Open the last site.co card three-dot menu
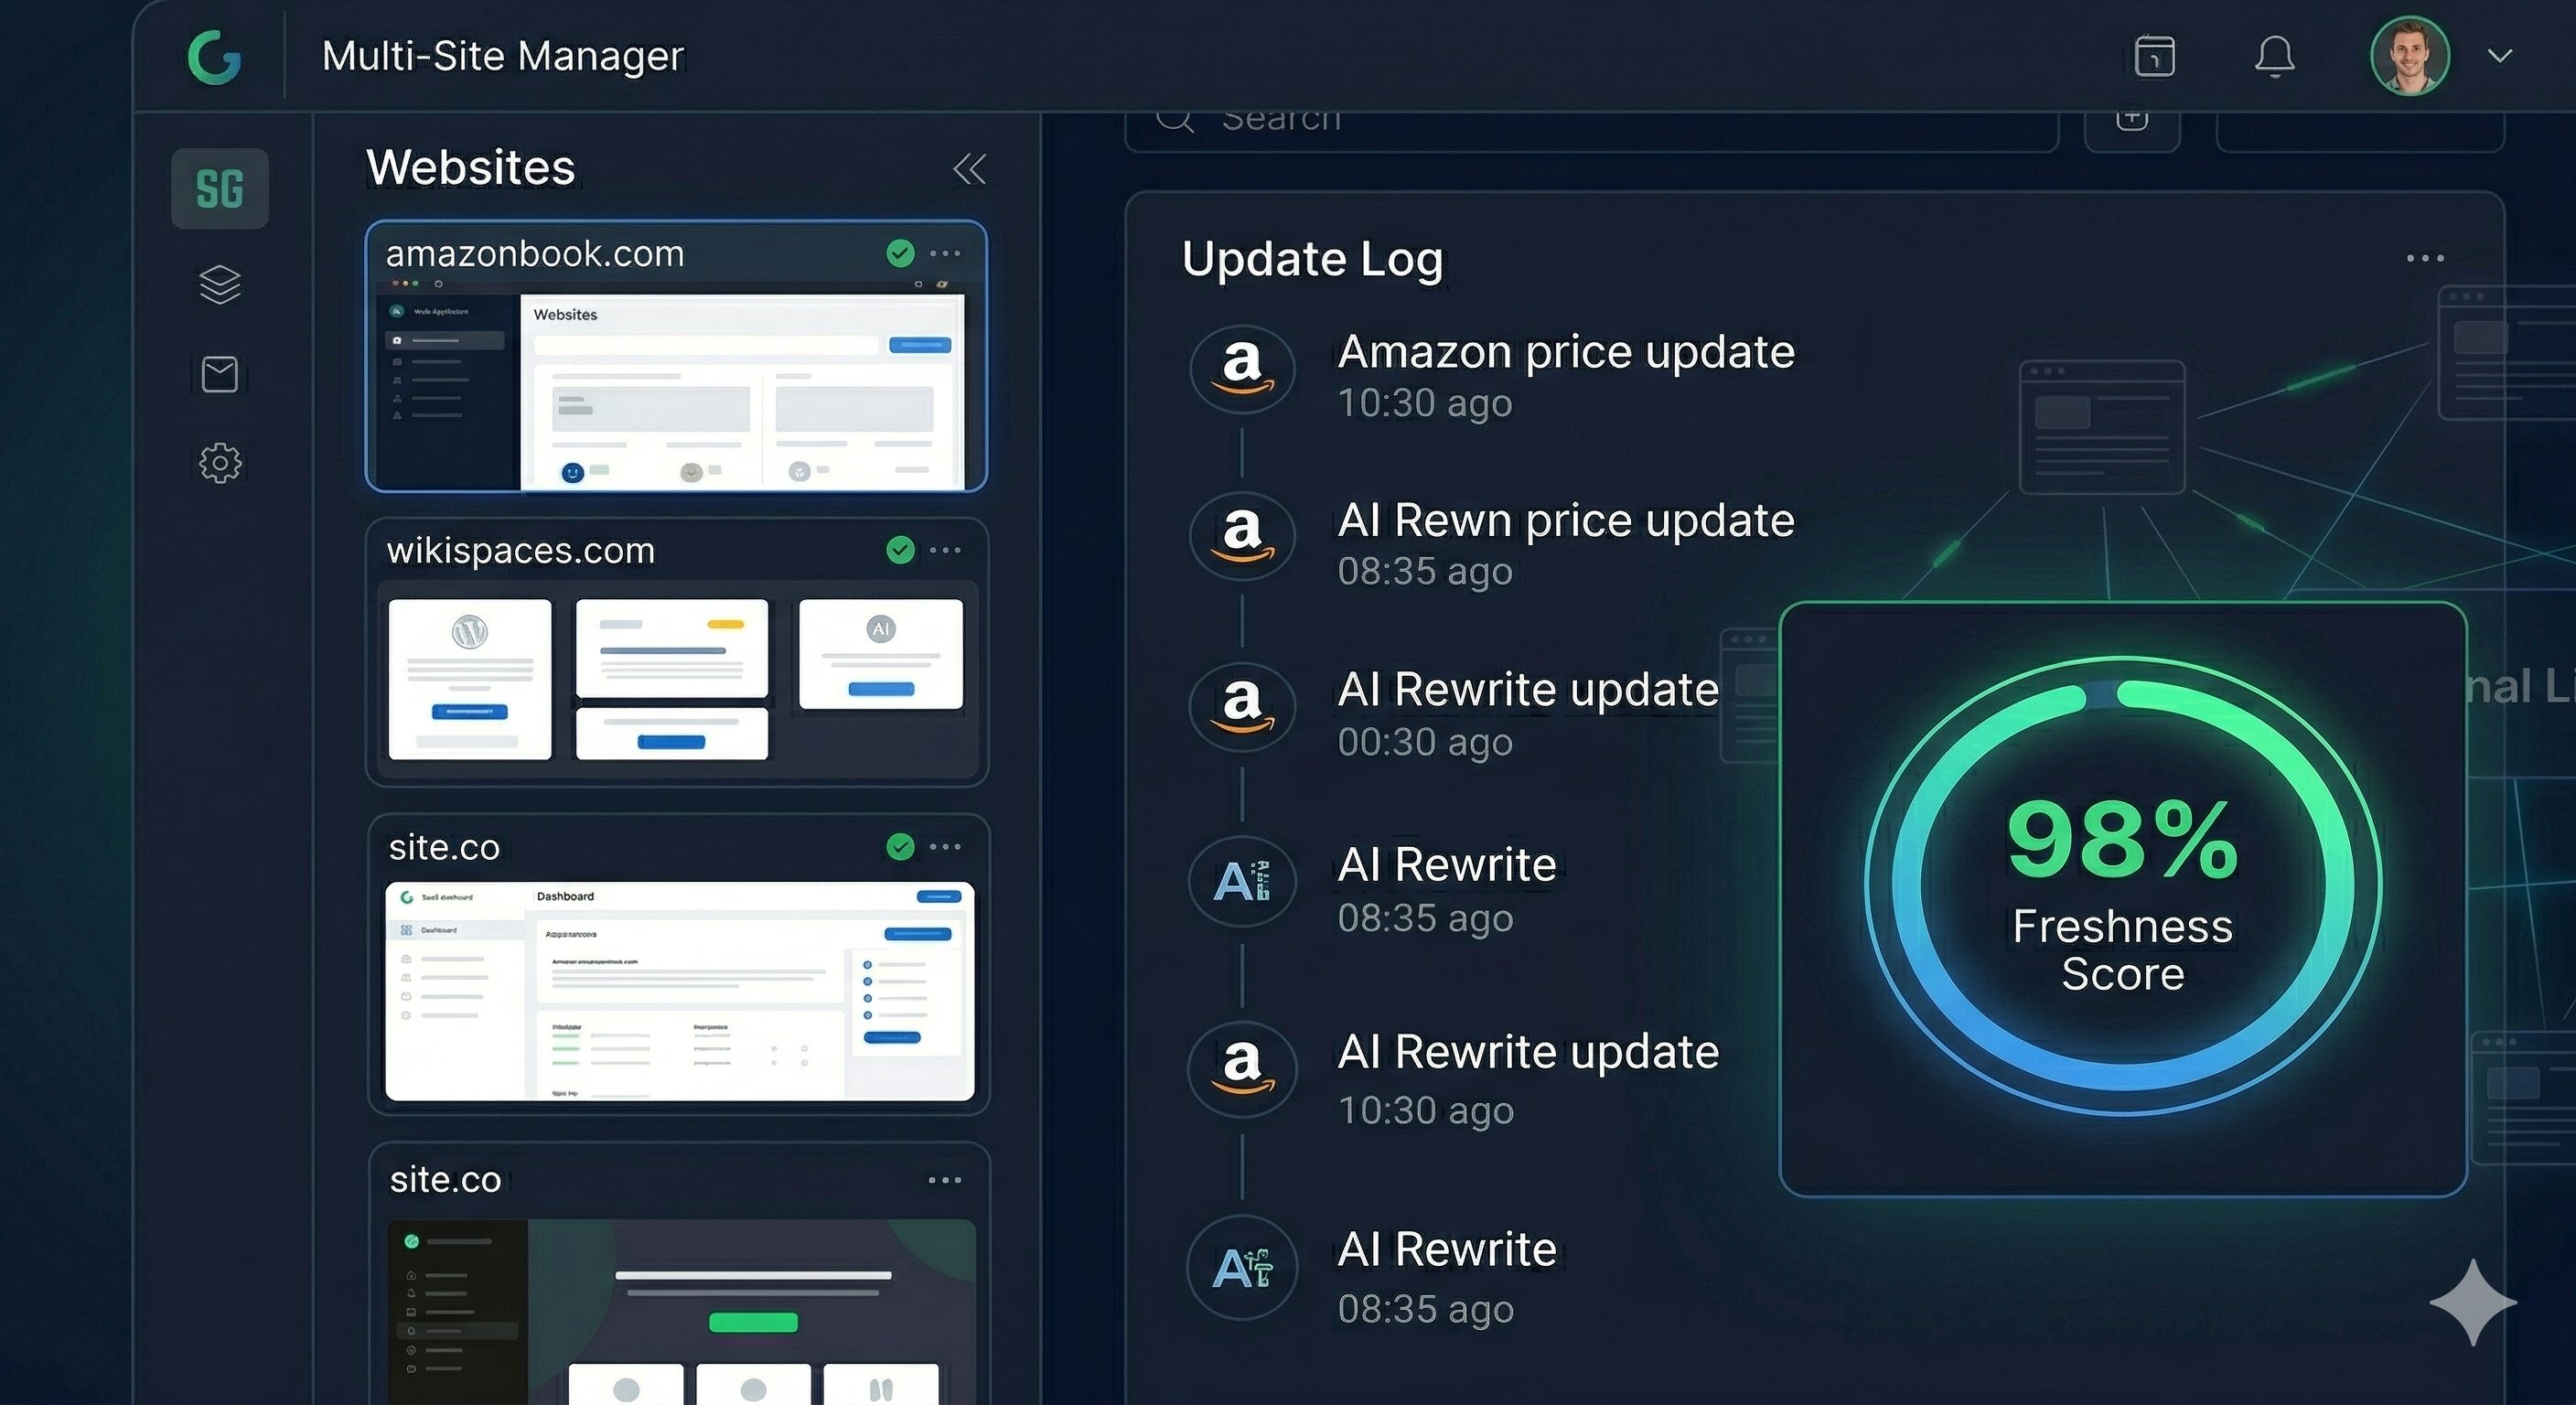 coord(945,1180)
